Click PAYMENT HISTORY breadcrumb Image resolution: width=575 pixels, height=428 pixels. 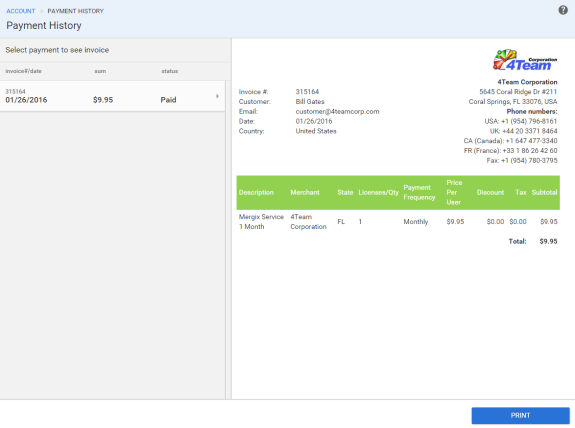(x=76, y=11)
